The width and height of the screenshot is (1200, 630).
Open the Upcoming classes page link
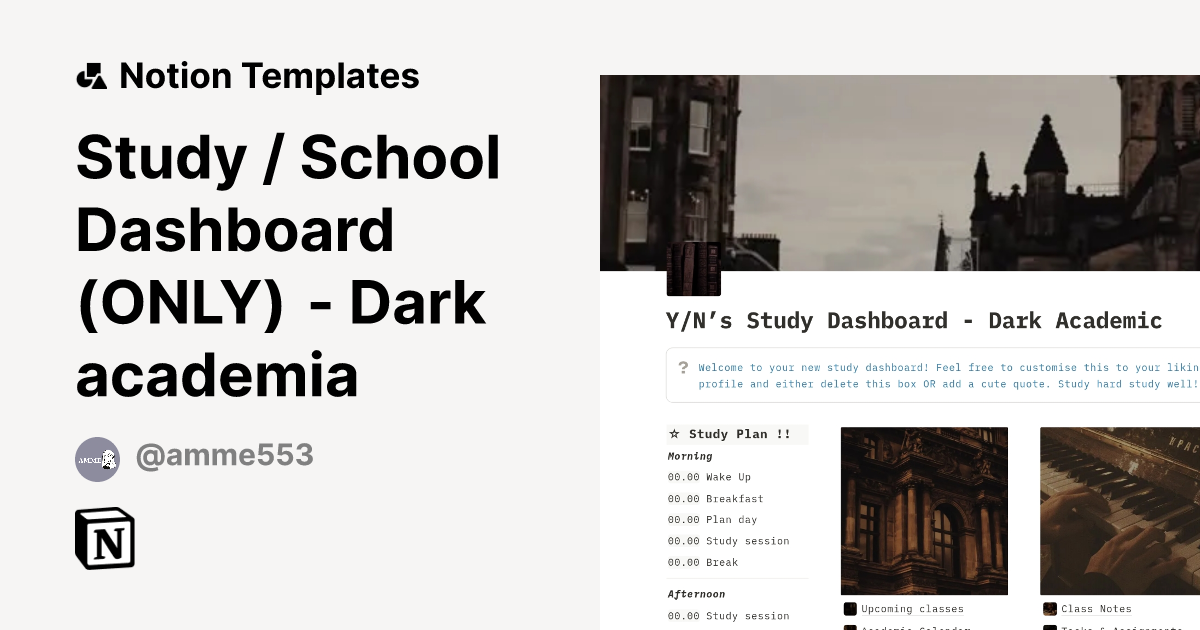(x=912, y=609)
